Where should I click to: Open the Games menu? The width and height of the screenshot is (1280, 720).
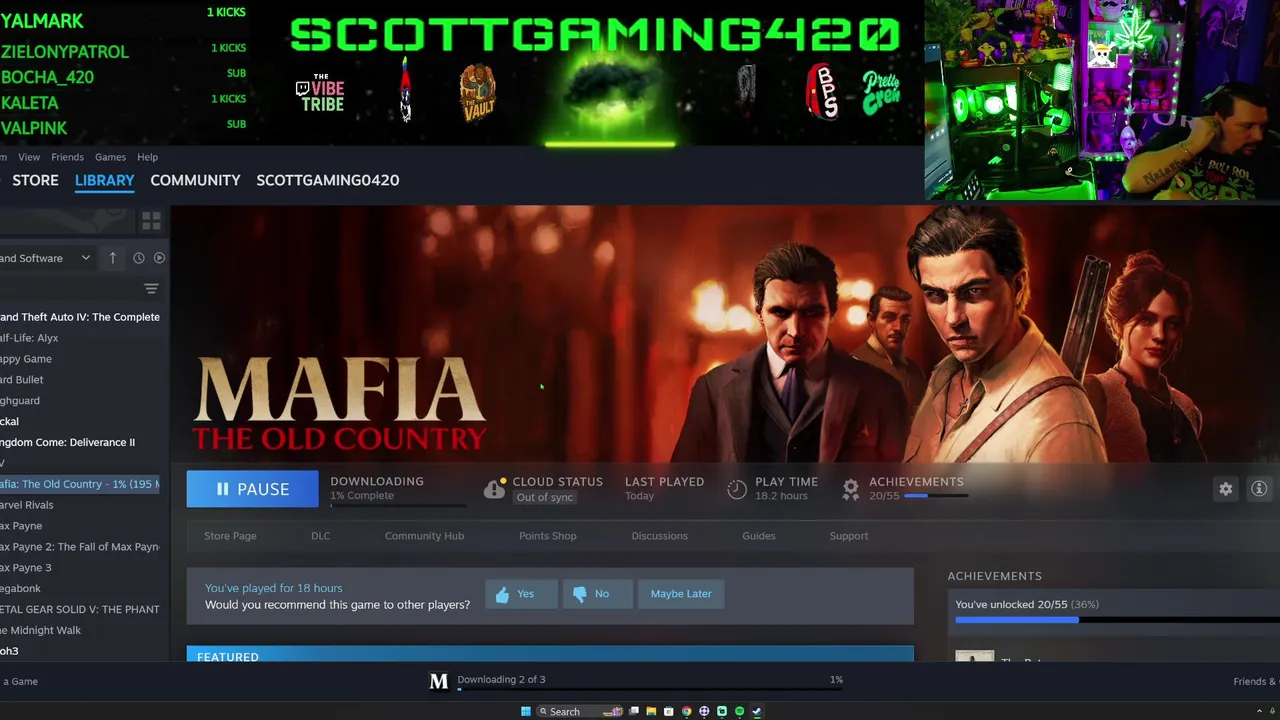pos(110,157)
